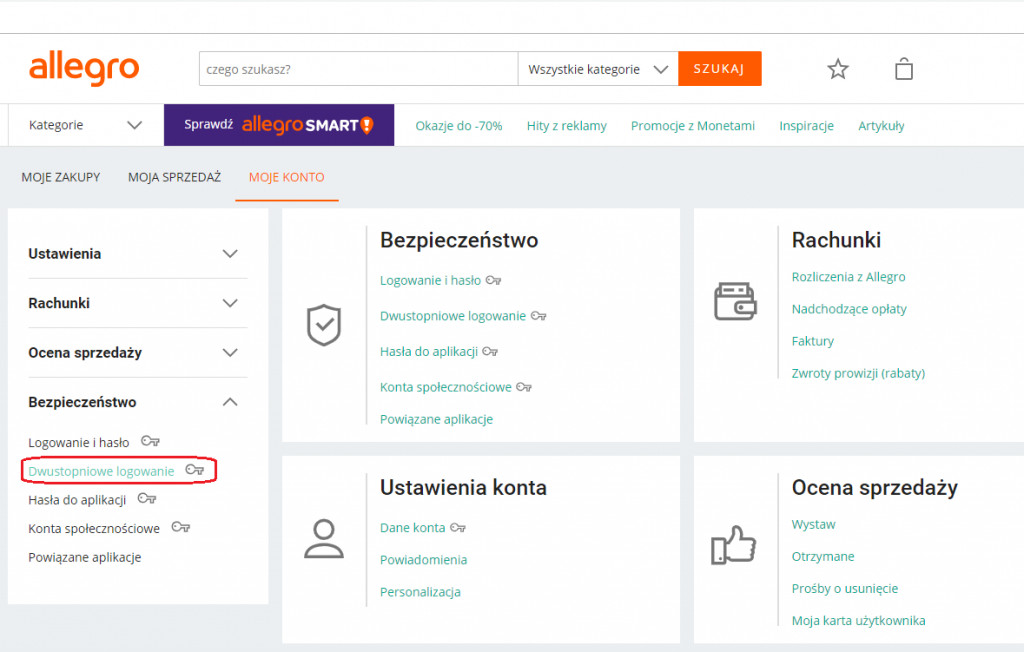Click key icon beside Bezpieczeństwo card Logowanie i hasło

pyautogui.click(x=494, y=280)
